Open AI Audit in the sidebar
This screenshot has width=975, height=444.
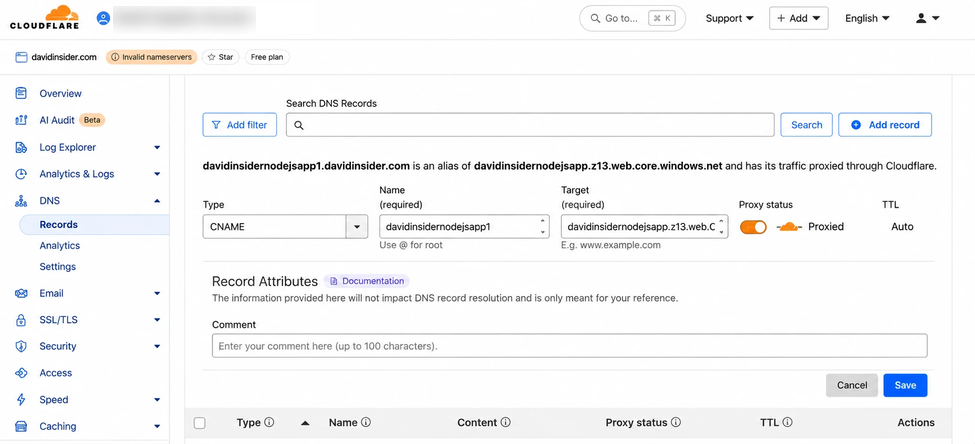coord(57,120)
